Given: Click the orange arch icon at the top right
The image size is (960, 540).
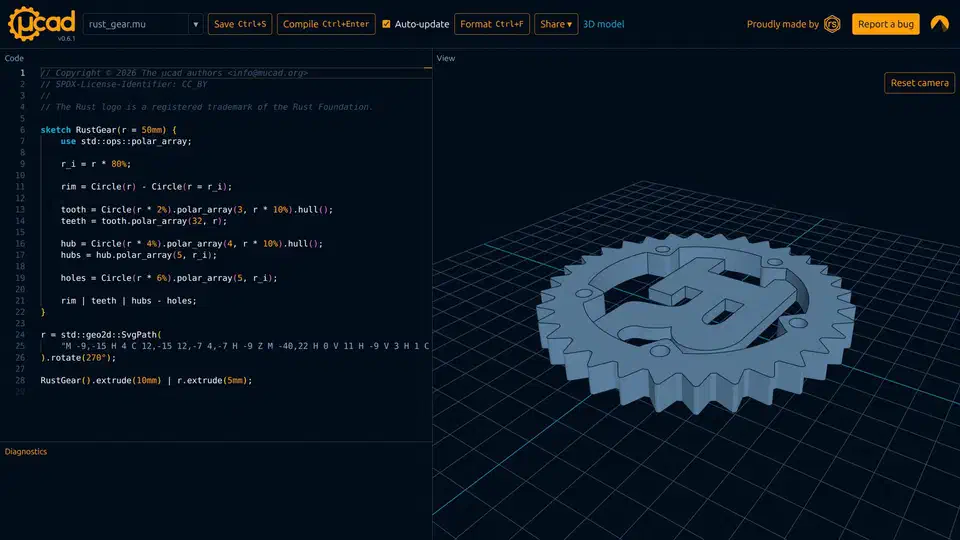Looking at the screenshot, I should (x=939, y=24).
